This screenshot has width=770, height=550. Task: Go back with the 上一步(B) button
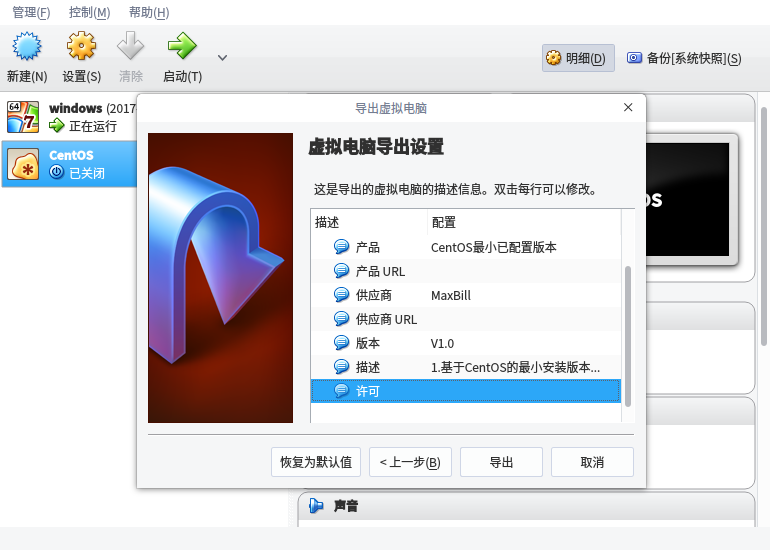(x=410, y=462)
